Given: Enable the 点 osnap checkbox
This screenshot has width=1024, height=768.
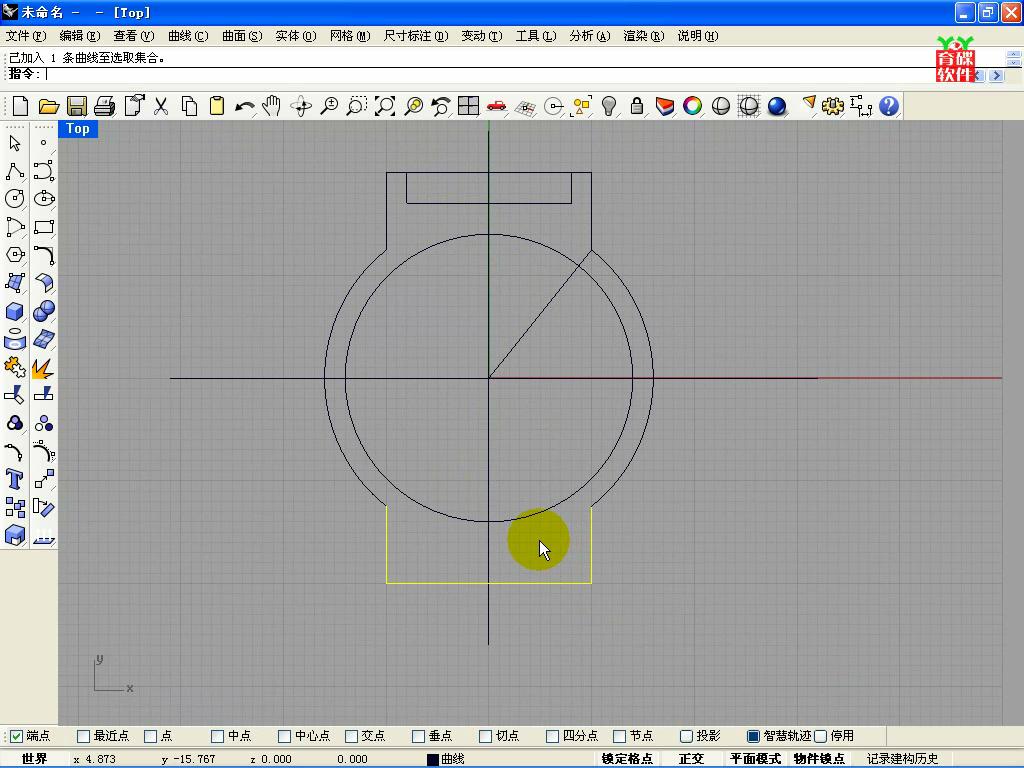Looking at the screenshot, I should coord(150,736).
